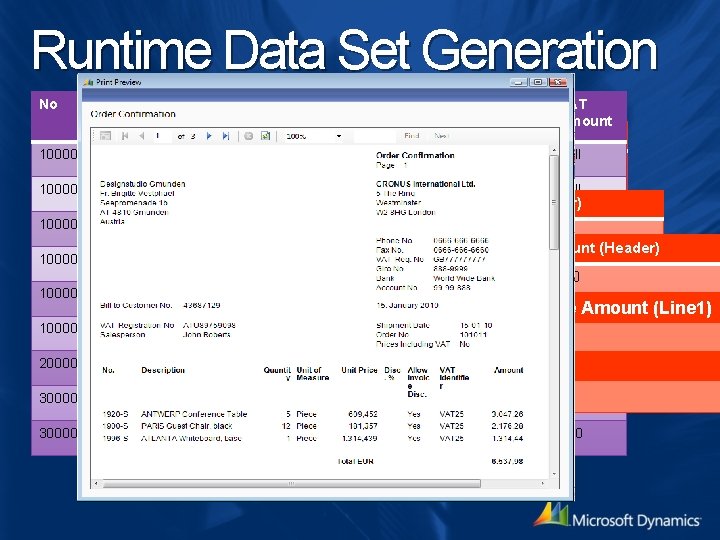This screenshot has width=720, height=540.
Task: Click 'ANTWERP Conference Table' line description
Action: tap(194, 414)
